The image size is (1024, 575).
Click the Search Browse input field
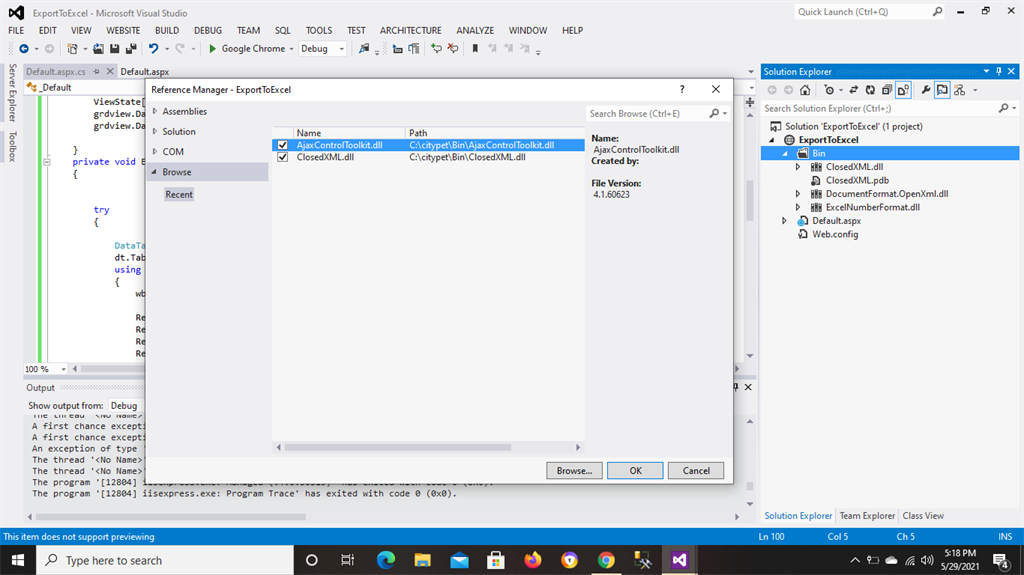coord(647,113)
